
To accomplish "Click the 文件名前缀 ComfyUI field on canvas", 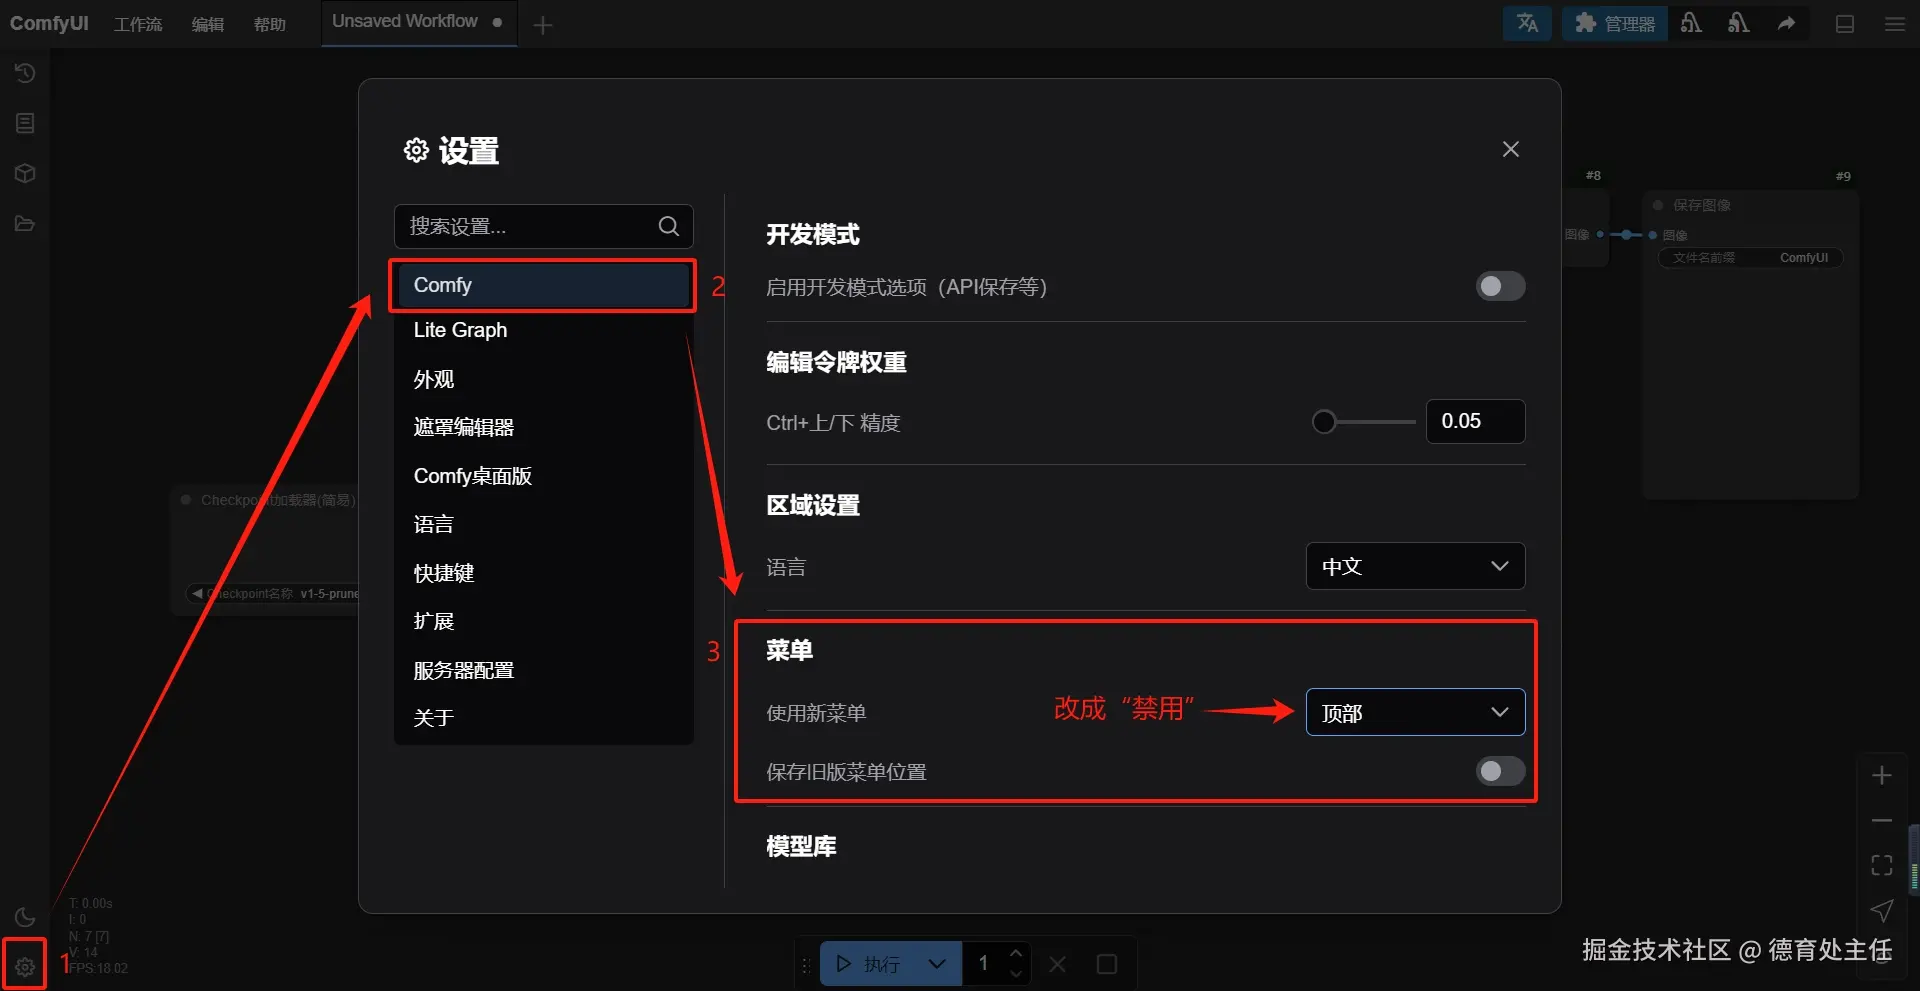I will pyautogui.click(x=1750, y=258).
